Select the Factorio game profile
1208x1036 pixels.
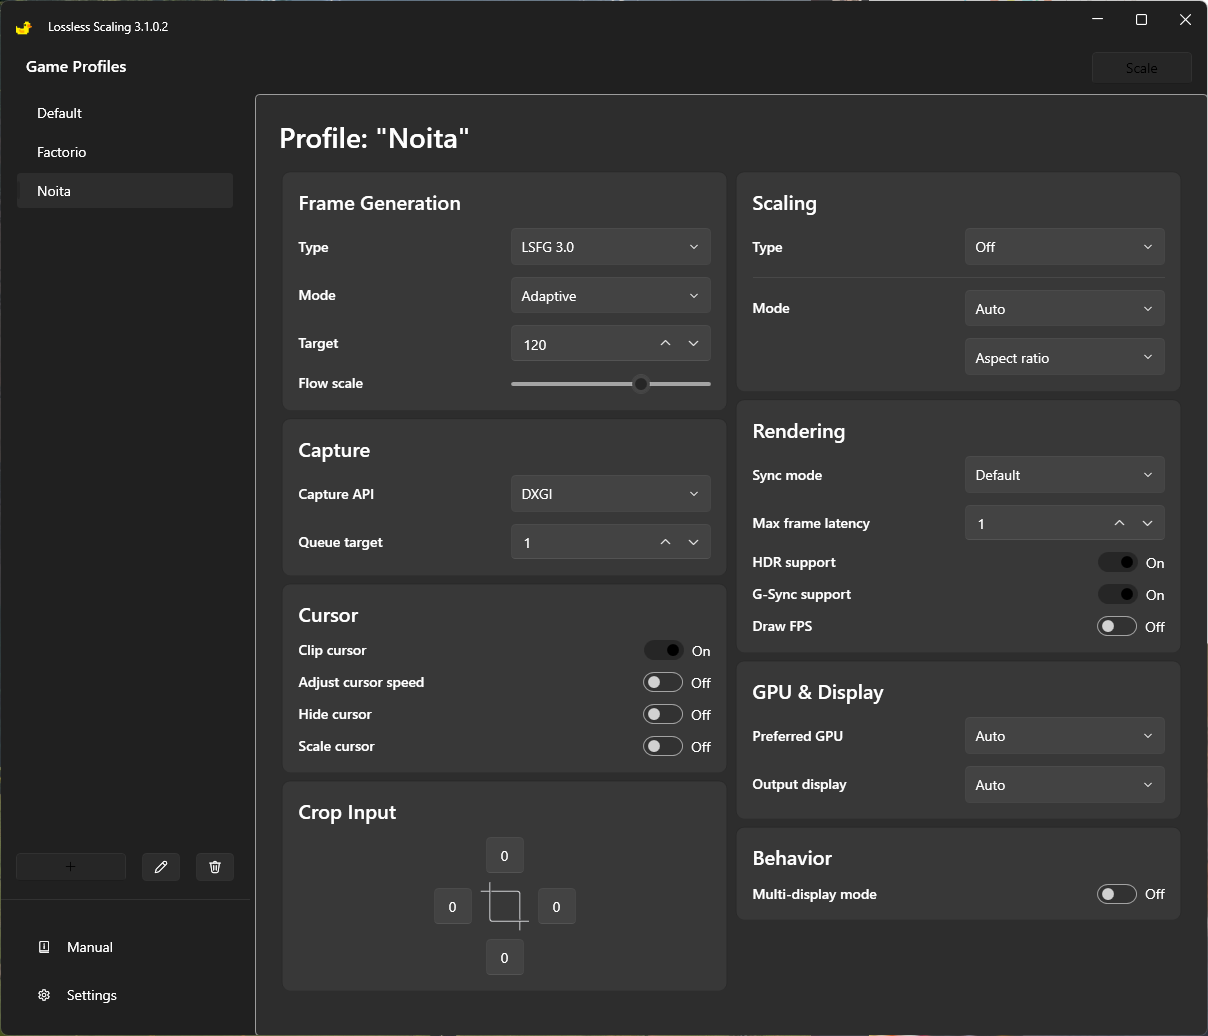(62, 152)
